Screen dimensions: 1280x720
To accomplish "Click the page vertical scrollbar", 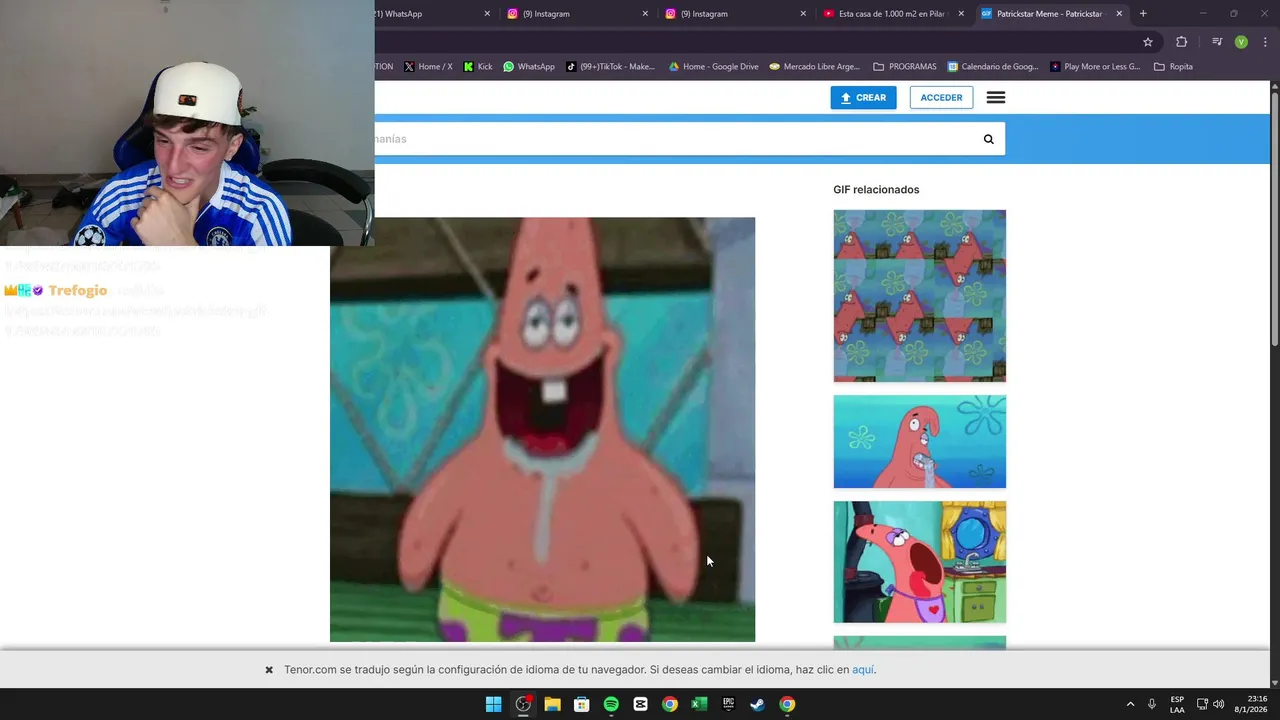I will (x=1275, y=220).
